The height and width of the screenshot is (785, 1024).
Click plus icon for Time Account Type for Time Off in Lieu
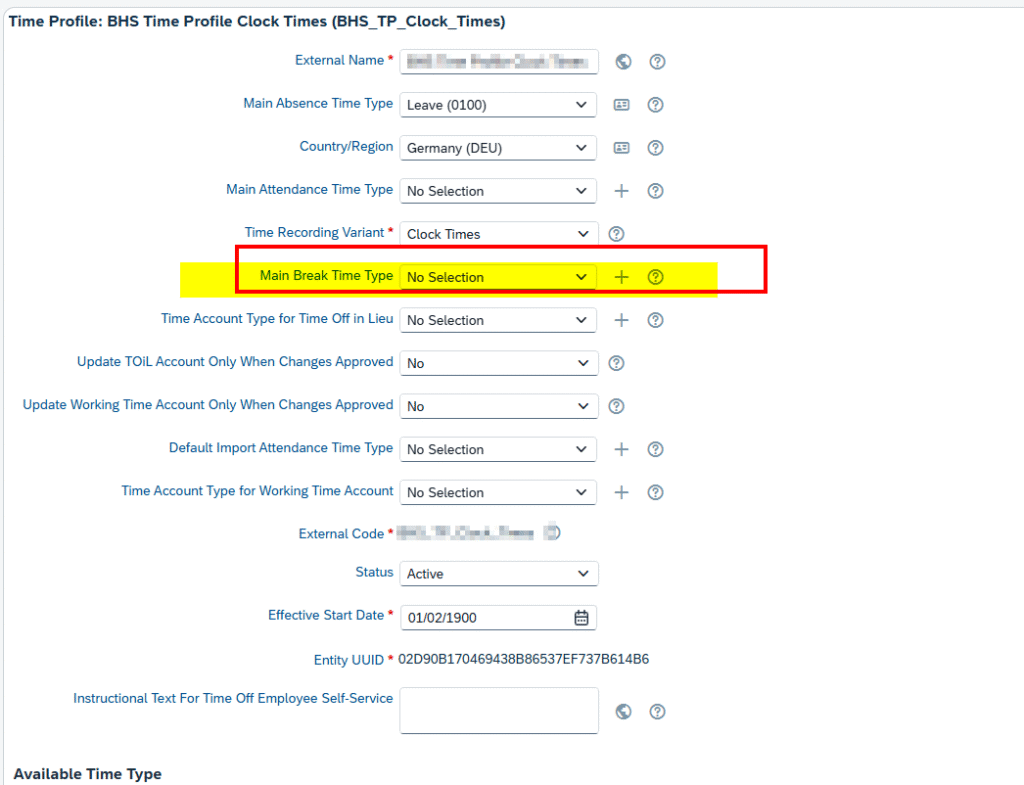pos(621,320)
